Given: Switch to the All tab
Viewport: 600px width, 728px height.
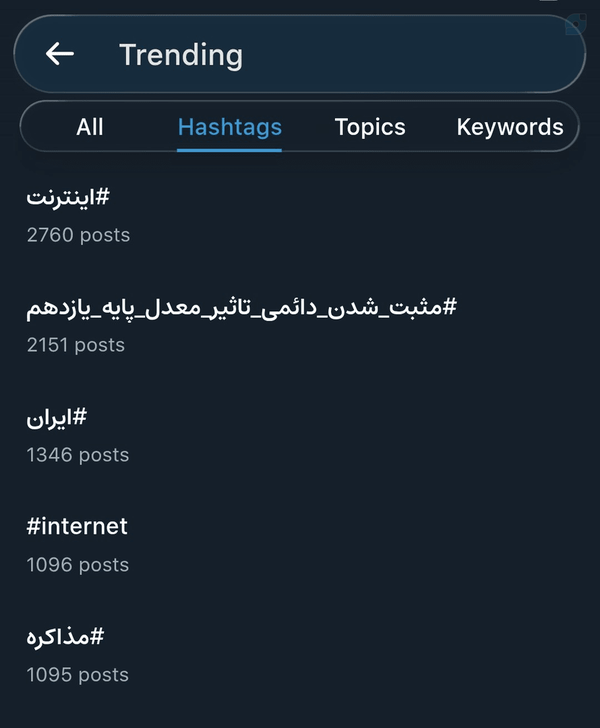Looking at the screenshot, I should tap(90, 127).
